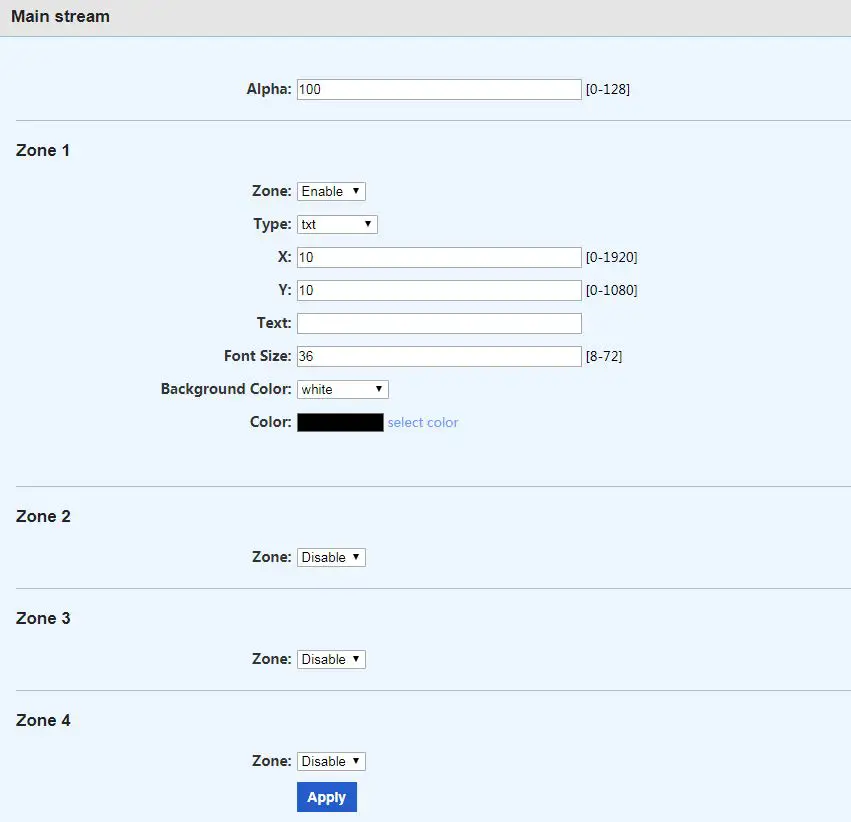
Task: Click the Alpha label
Action: 269,89
